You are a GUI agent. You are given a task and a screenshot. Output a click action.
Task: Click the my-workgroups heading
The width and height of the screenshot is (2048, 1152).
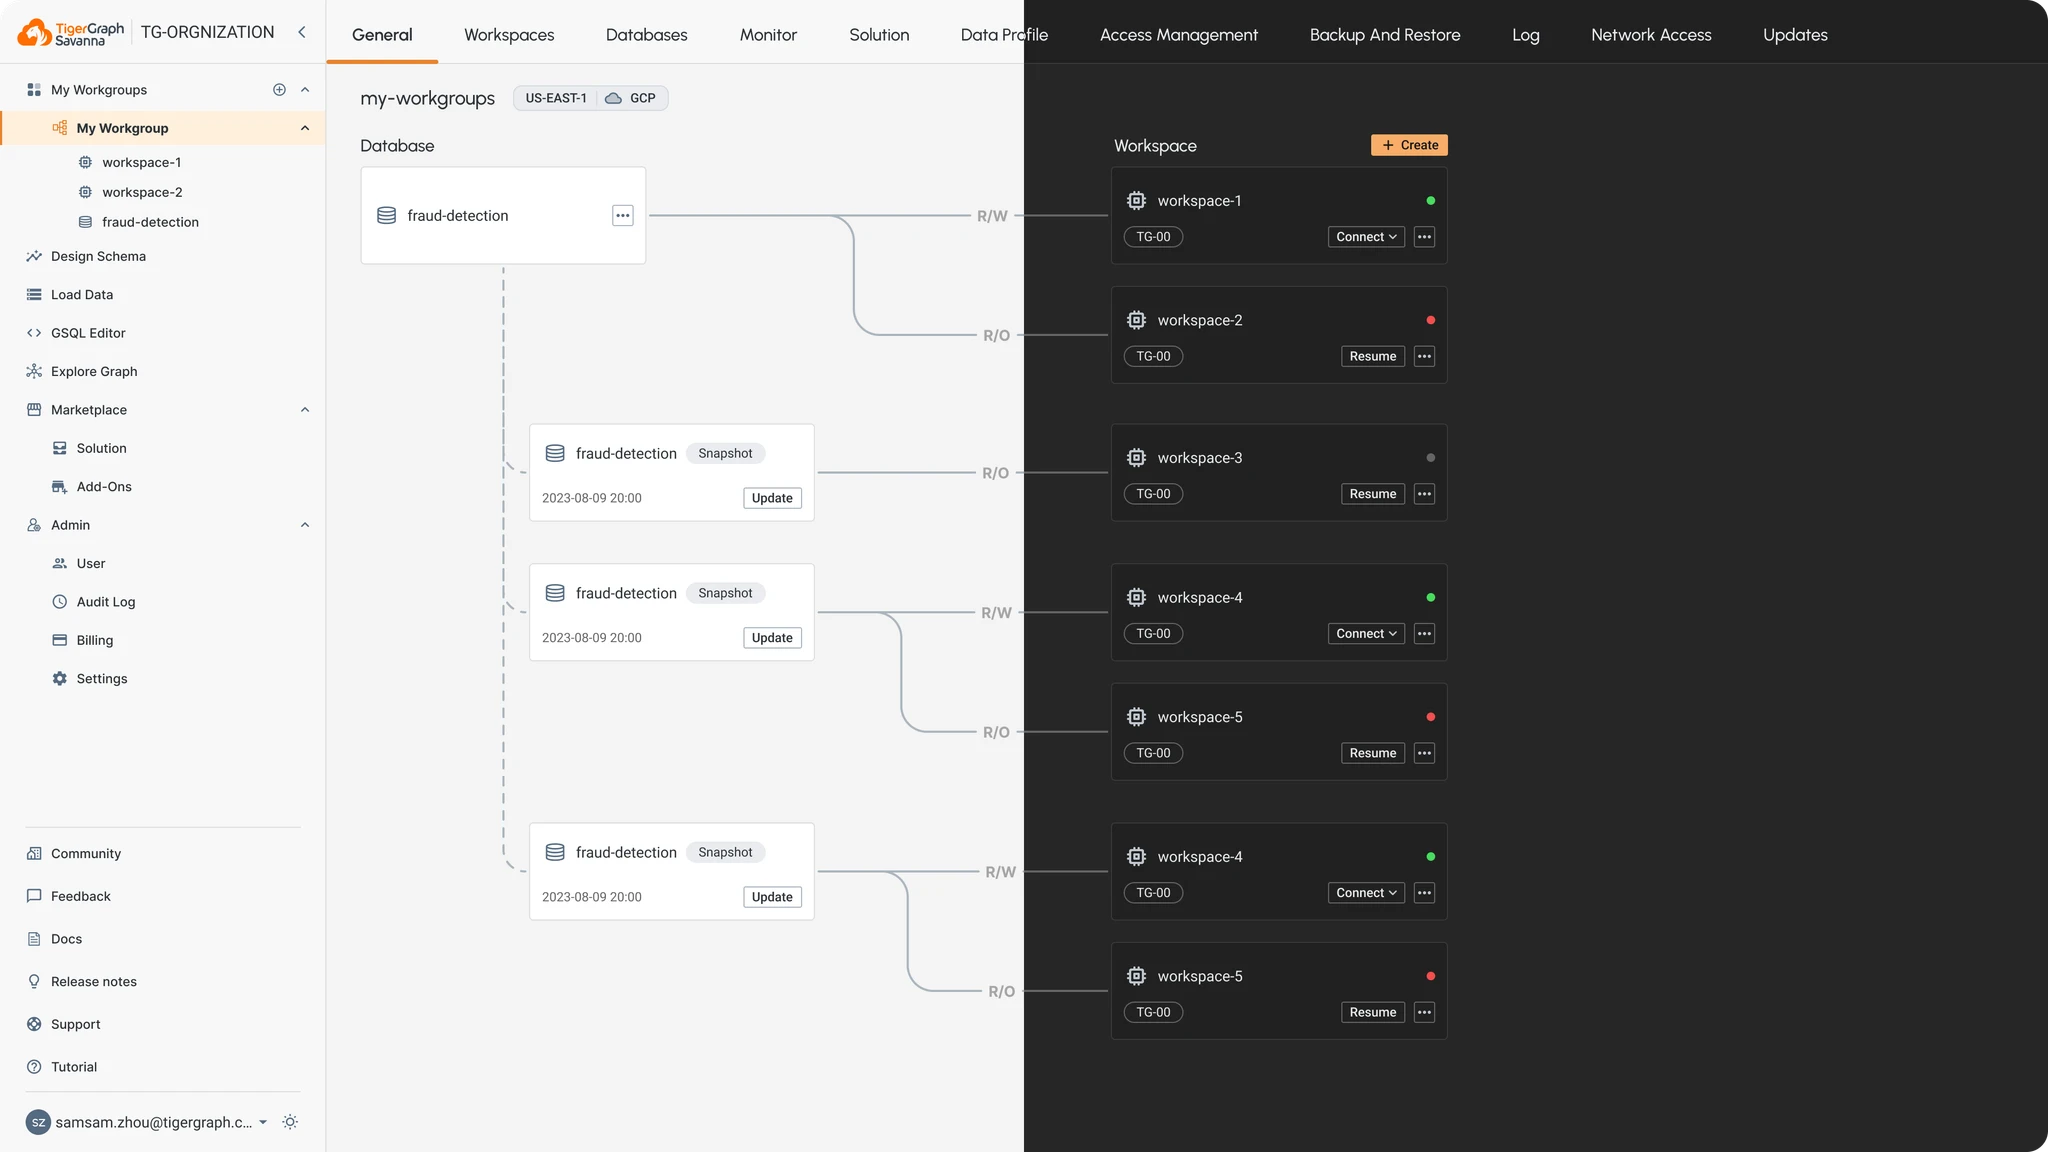coord(427,98)
